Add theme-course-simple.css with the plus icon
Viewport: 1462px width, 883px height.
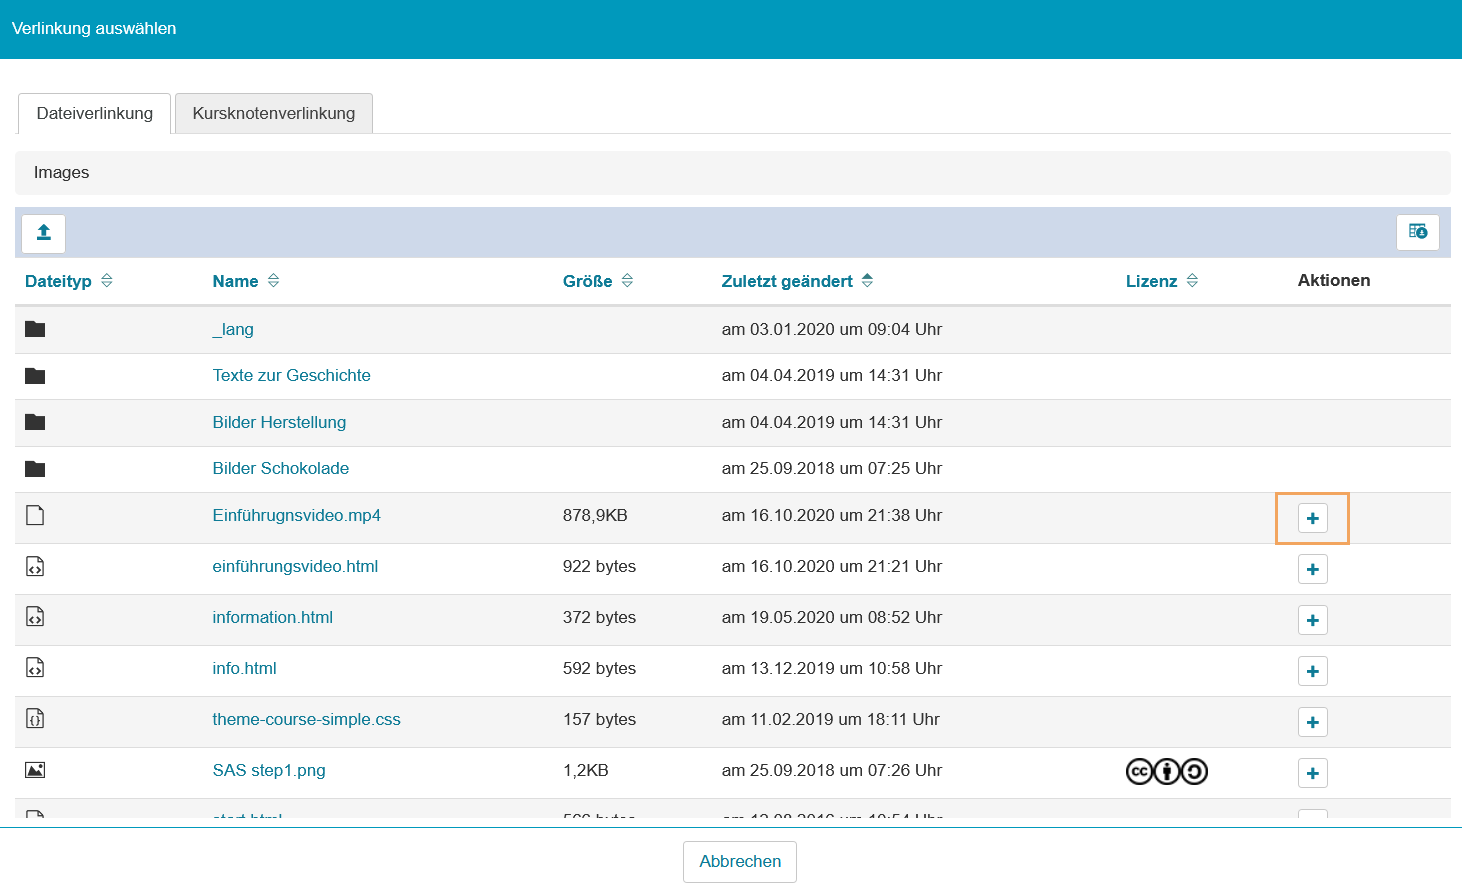click(x=1312, y=722)
